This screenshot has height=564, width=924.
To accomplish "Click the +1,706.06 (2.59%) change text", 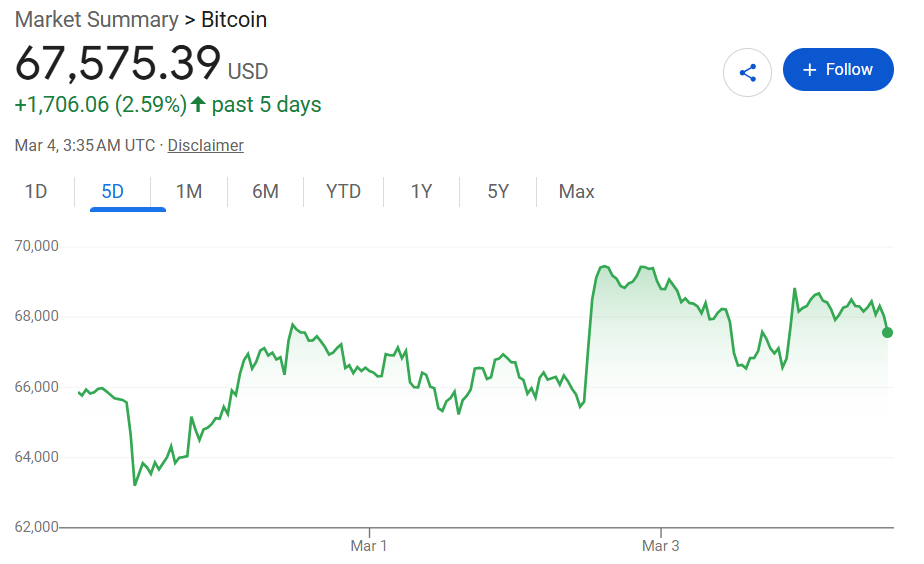I will click(100, 104).
